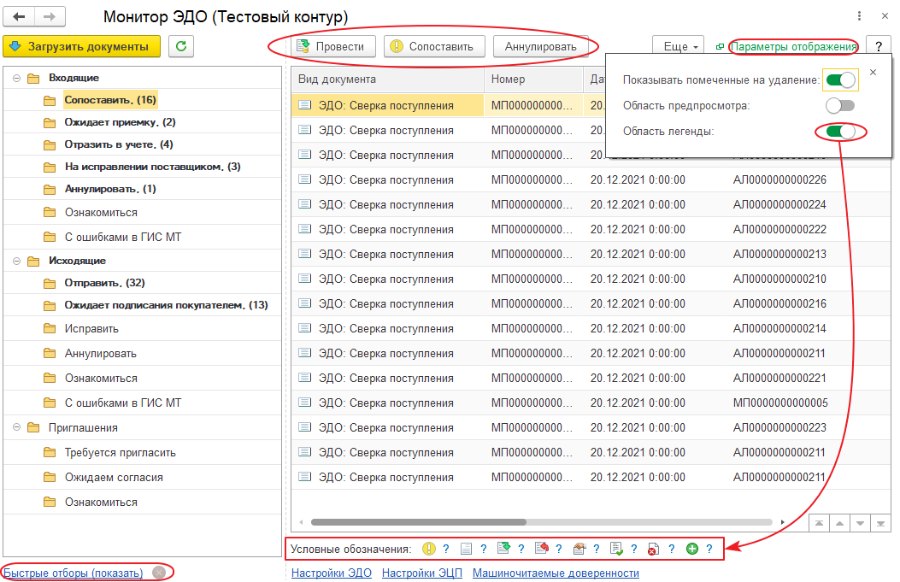Click the open box package icon in the legend
Screen dimensions: 900x582
[579, 549]
